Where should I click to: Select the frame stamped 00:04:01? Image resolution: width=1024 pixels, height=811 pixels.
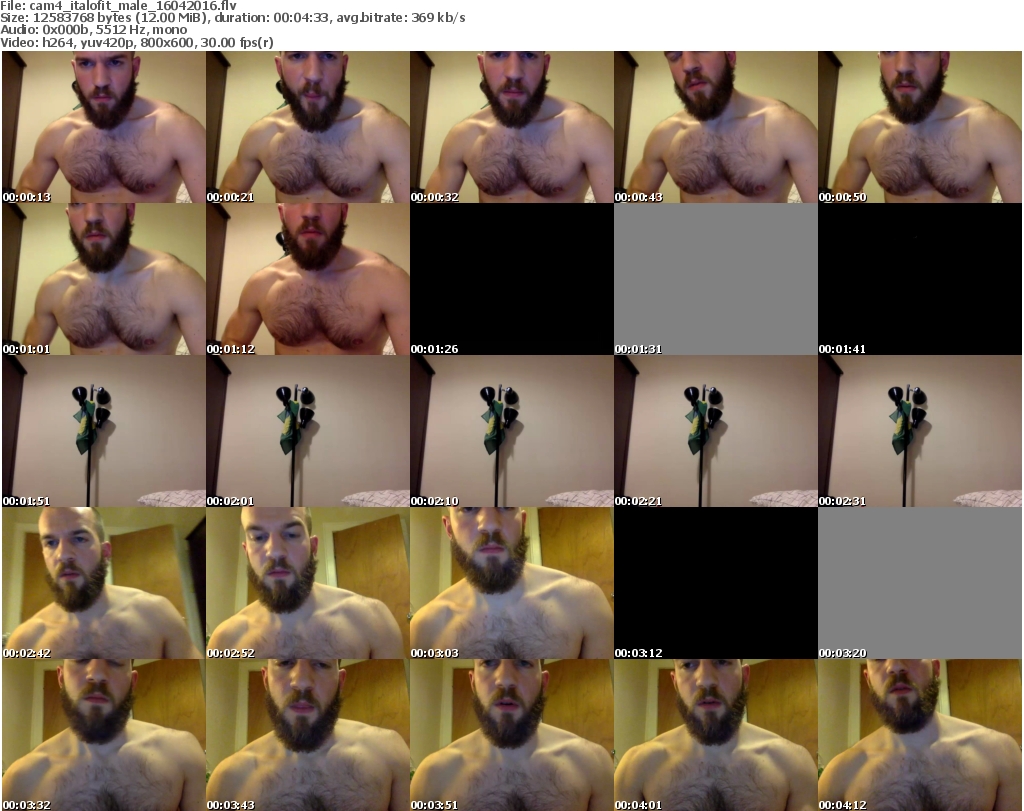pyautogui.click(x=716, y=735)
